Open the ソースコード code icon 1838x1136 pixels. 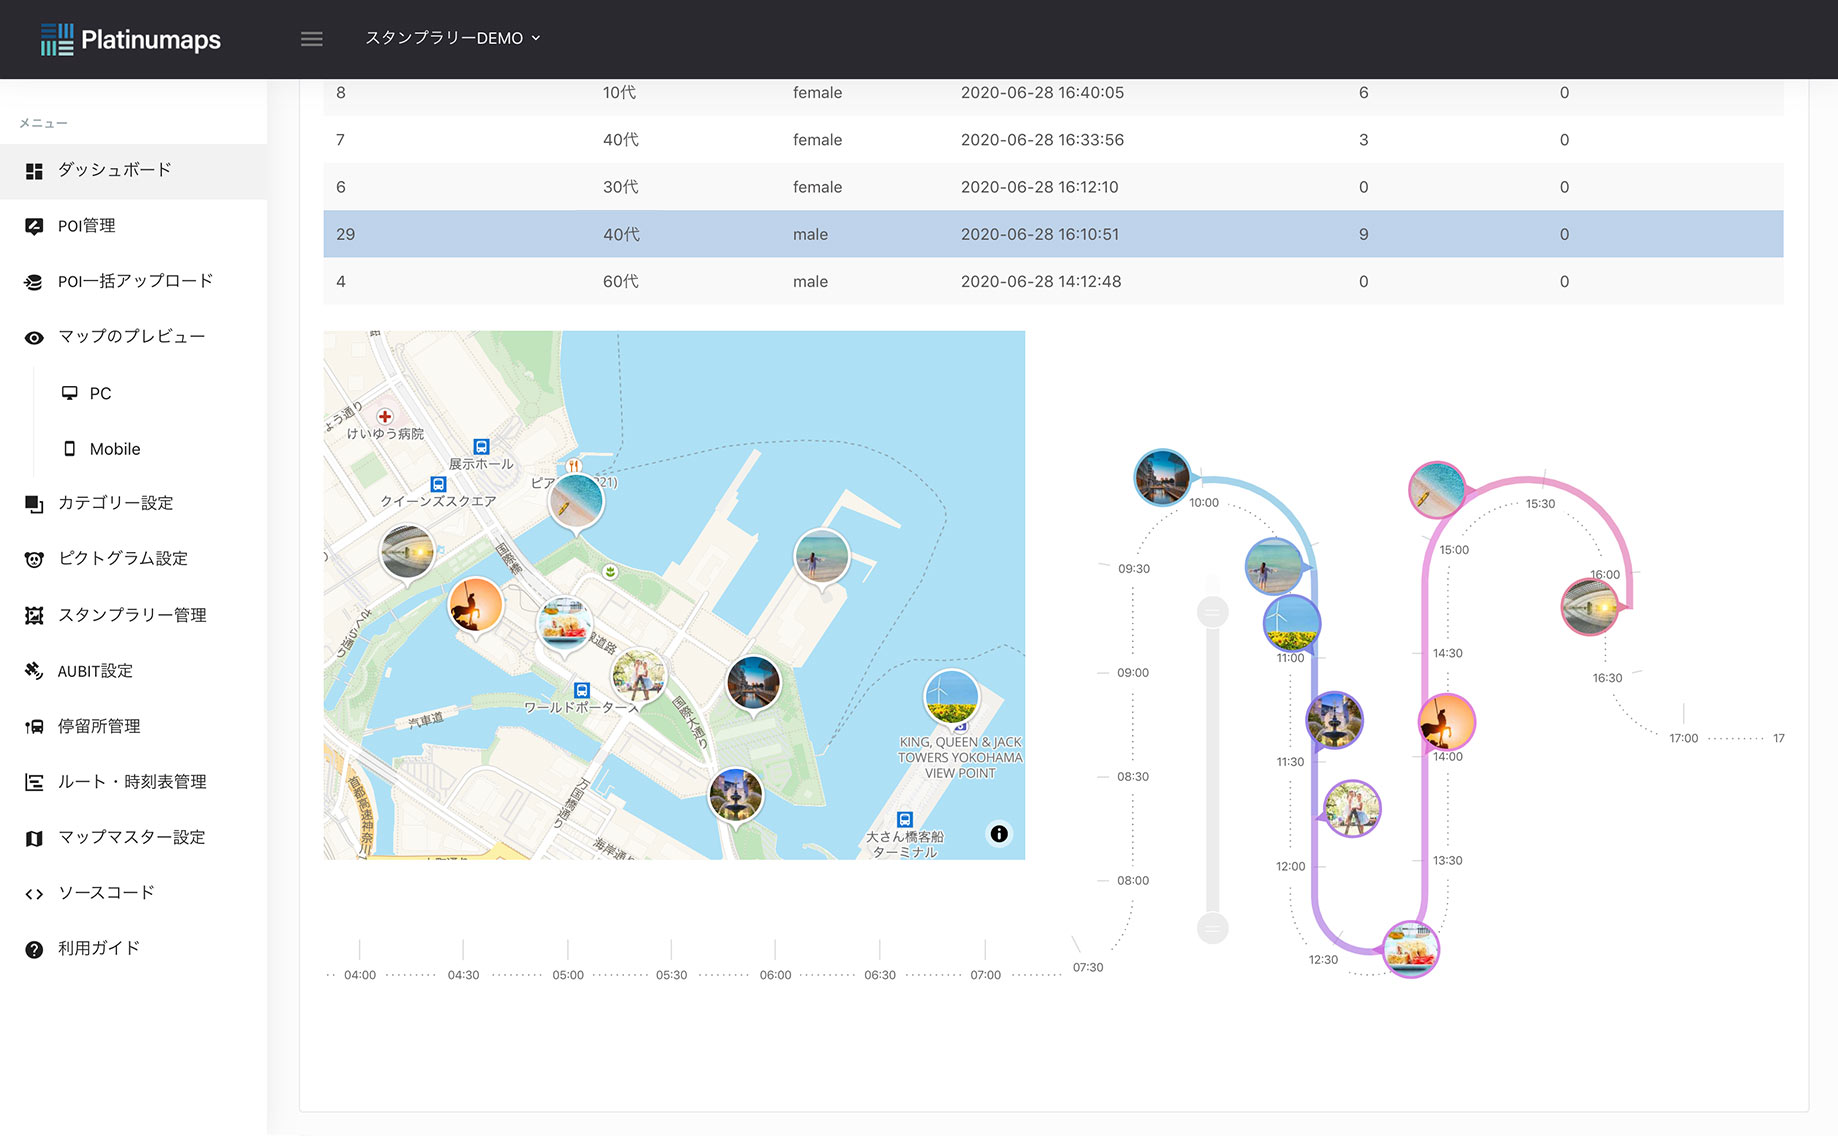tap(34, 893)
